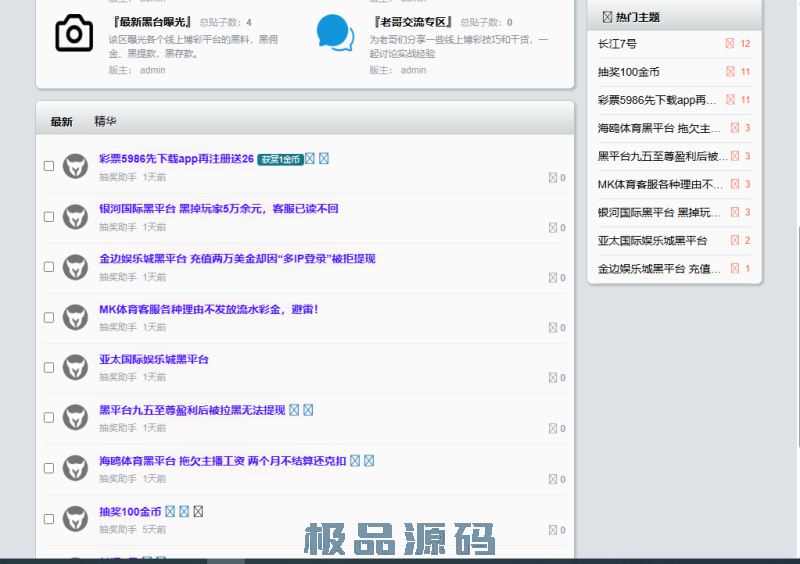Check the box for 彩票5986先下载app再注册送26

click(49, 166)
